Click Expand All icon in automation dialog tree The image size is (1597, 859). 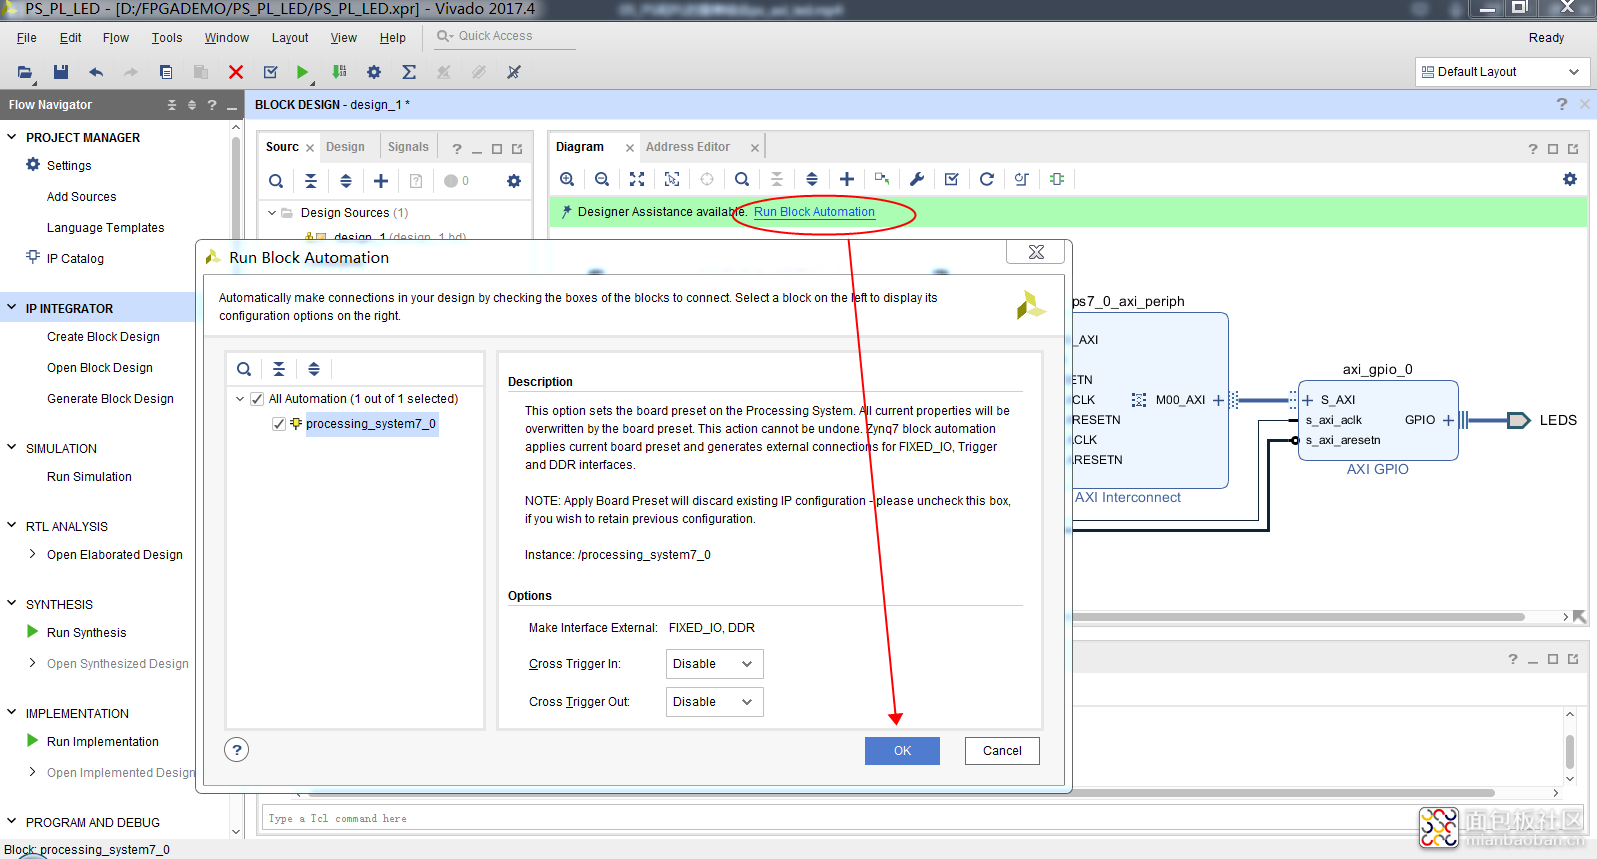[x=314, y=369]
